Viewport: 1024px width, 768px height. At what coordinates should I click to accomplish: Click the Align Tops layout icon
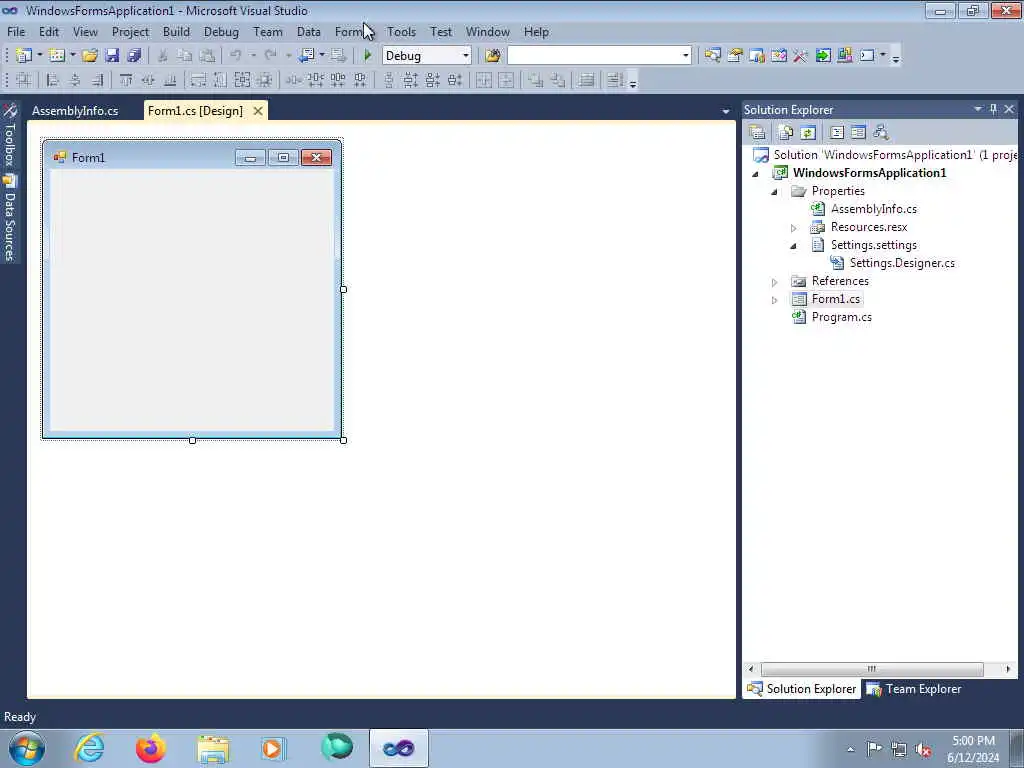(126, 80)
